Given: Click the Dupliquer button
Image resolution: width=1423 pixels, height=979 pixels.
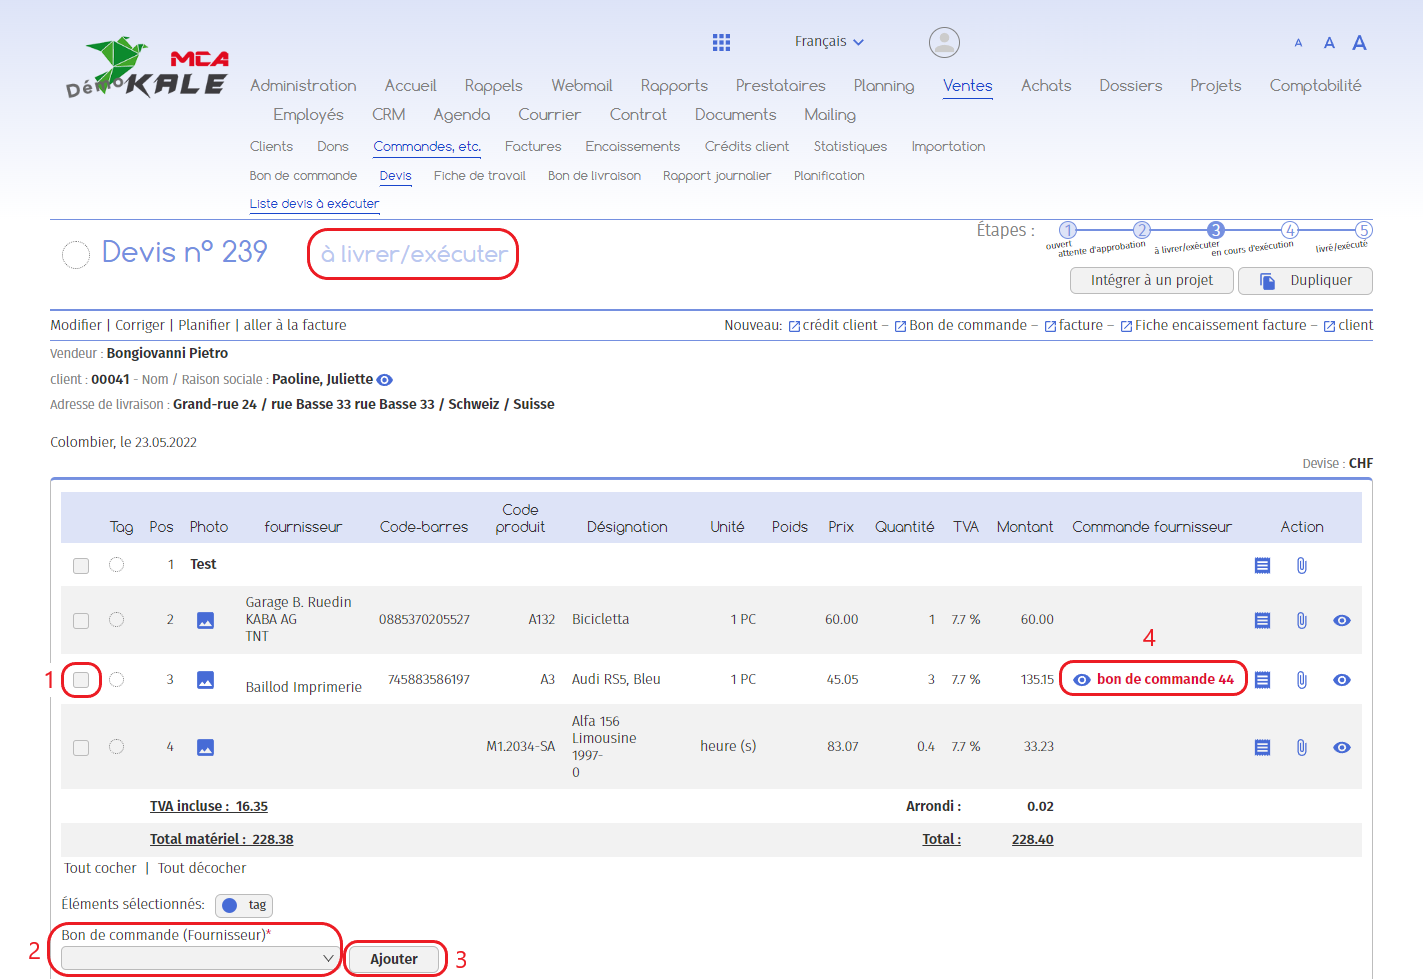Looking at the screenshot, I should coord(1305,281).
